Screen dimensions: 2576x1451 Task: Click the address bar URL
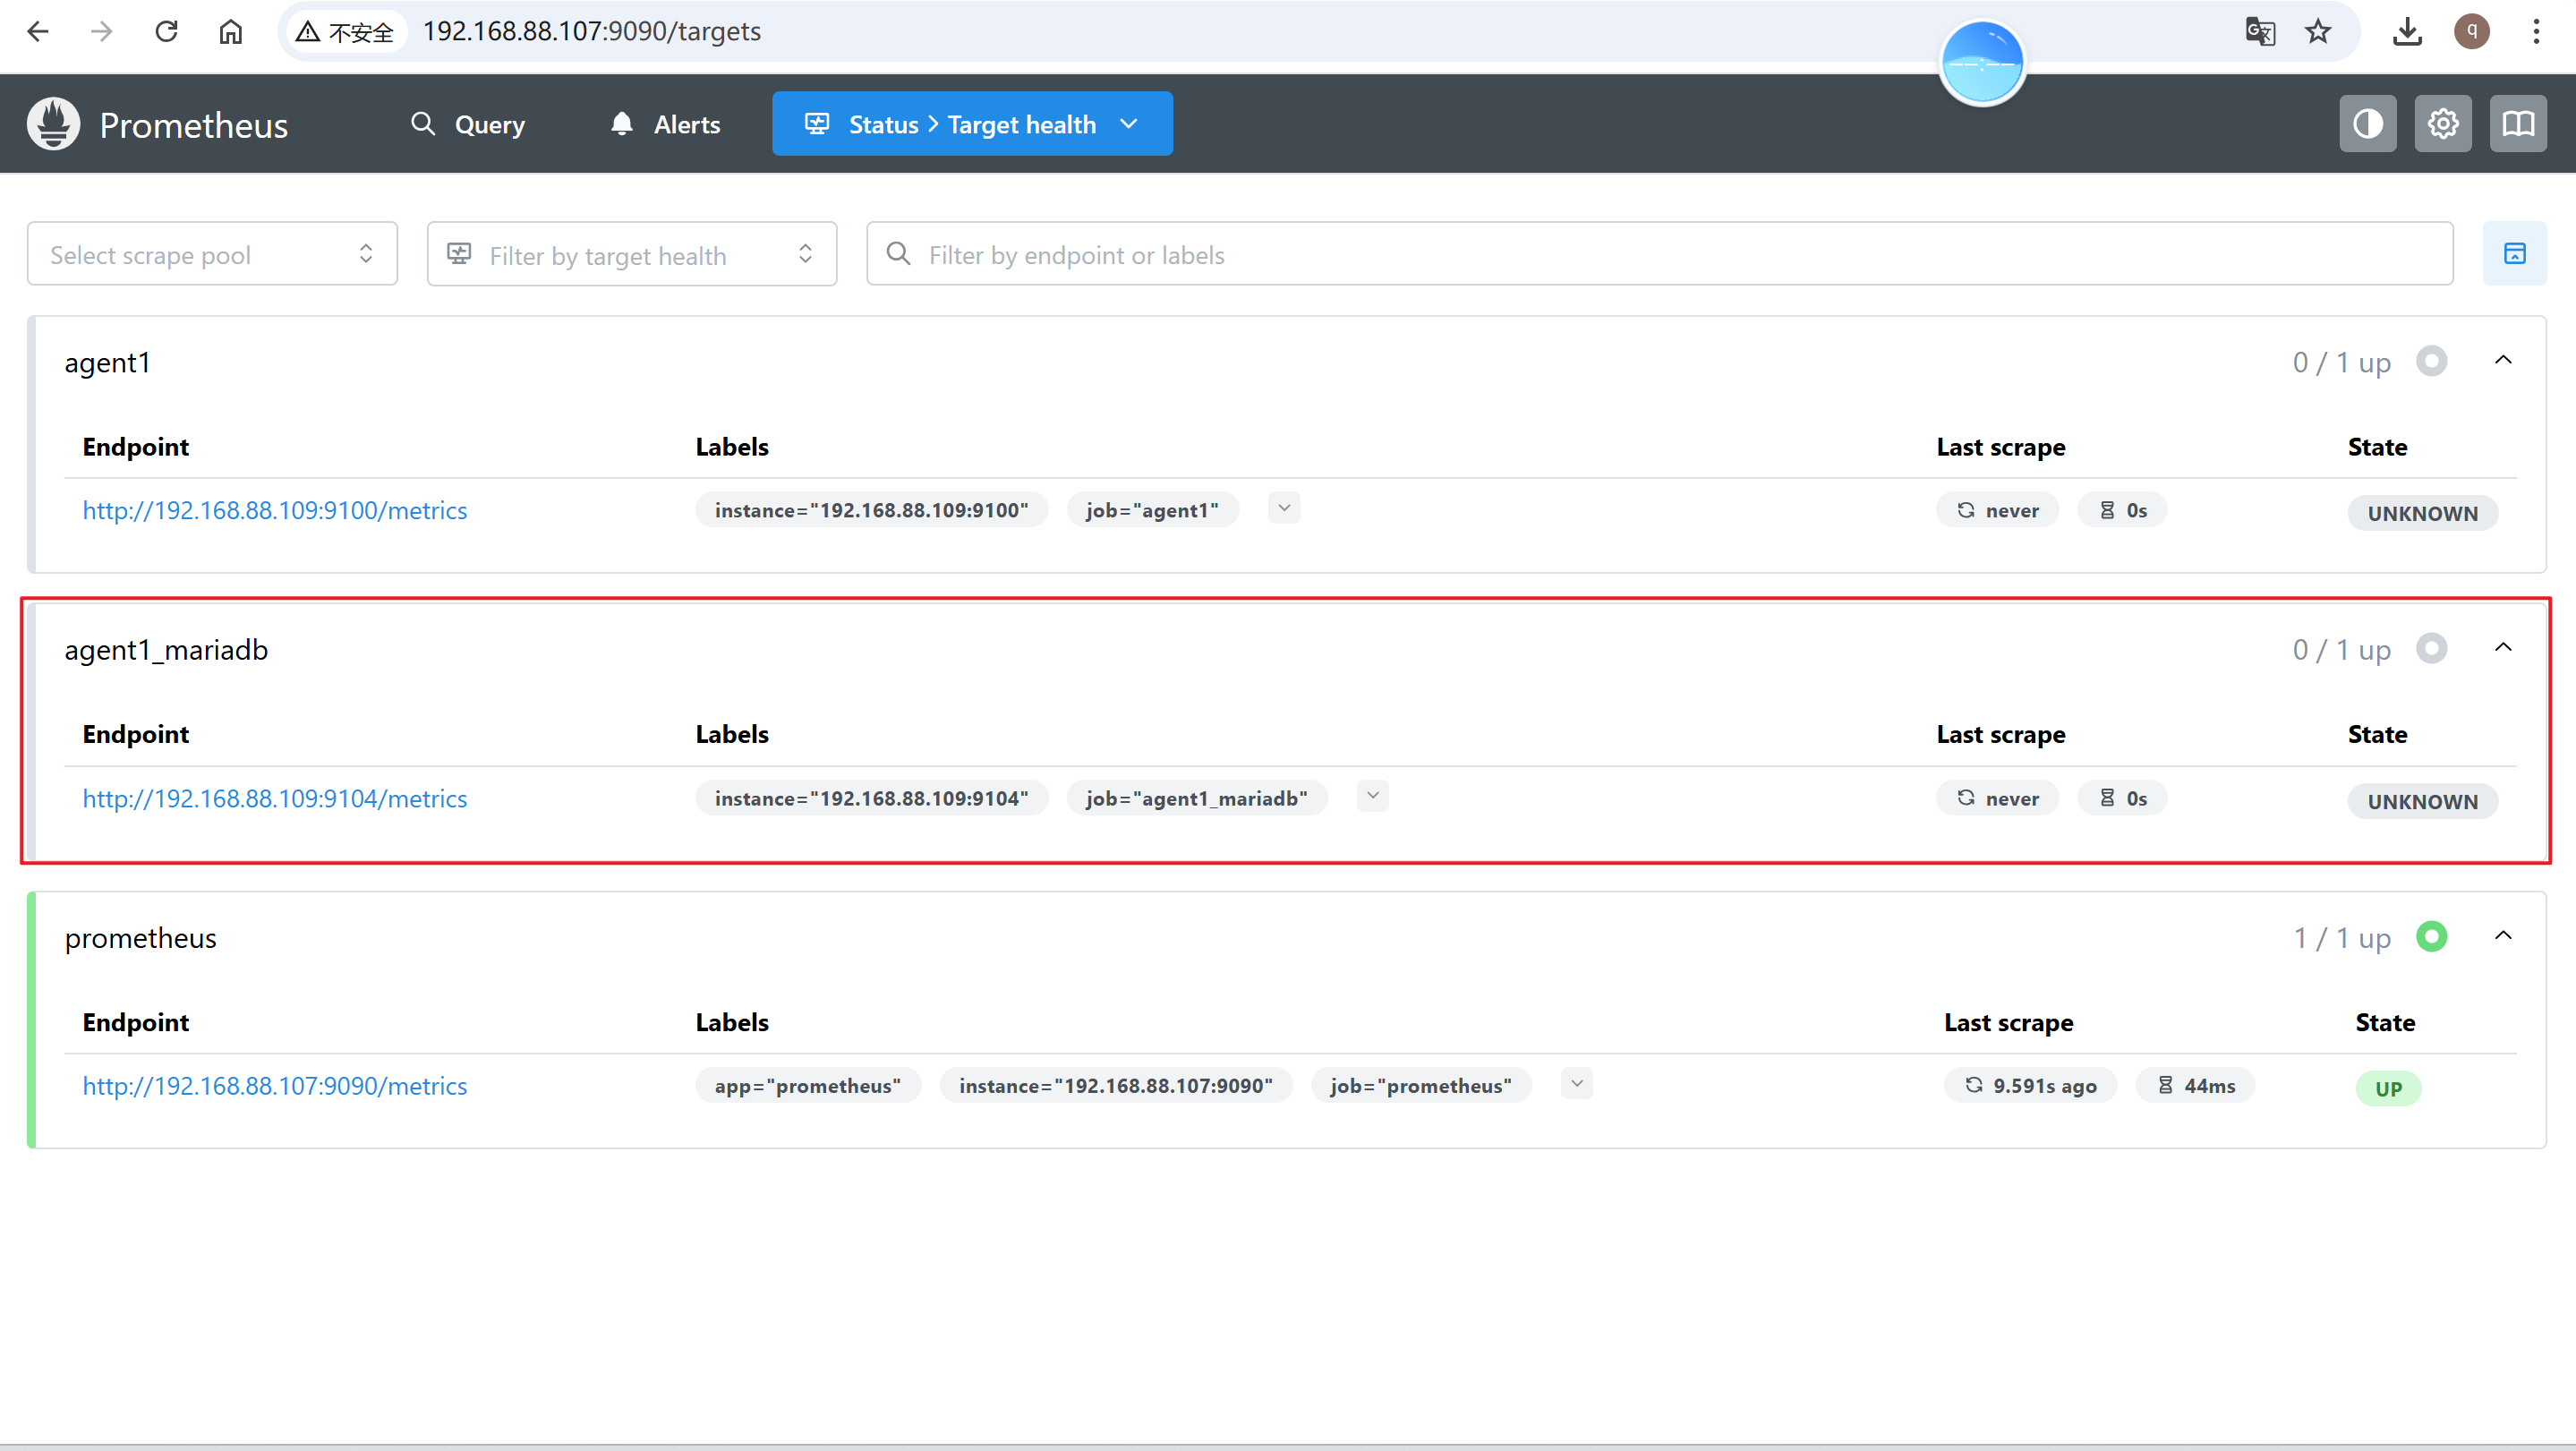pos(591,32)
